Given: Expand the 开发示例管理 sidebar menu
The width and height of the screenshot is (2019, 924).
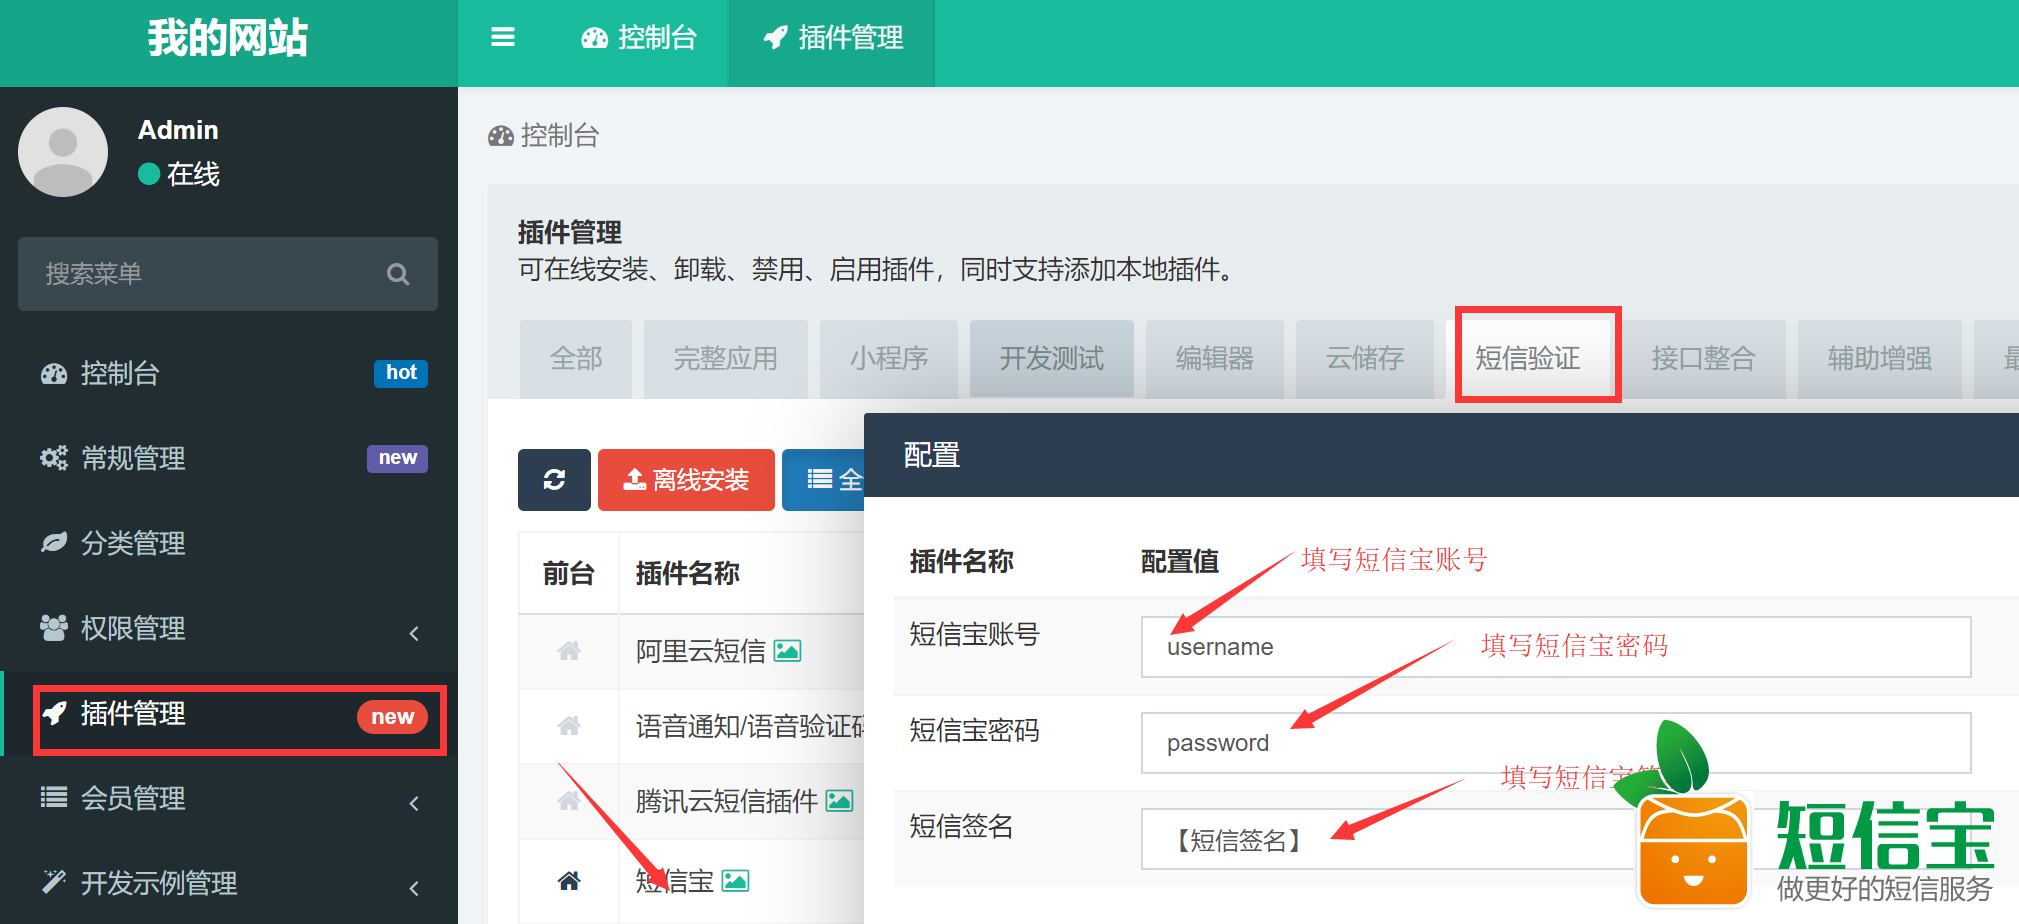Looking at the screenshot, I should coord(228,884).
